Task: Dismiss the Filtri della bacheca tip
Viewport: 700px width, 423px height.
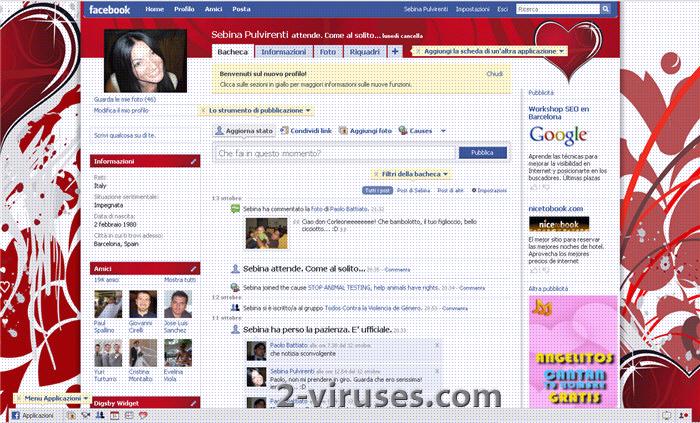Action: (x=376, y=174)
